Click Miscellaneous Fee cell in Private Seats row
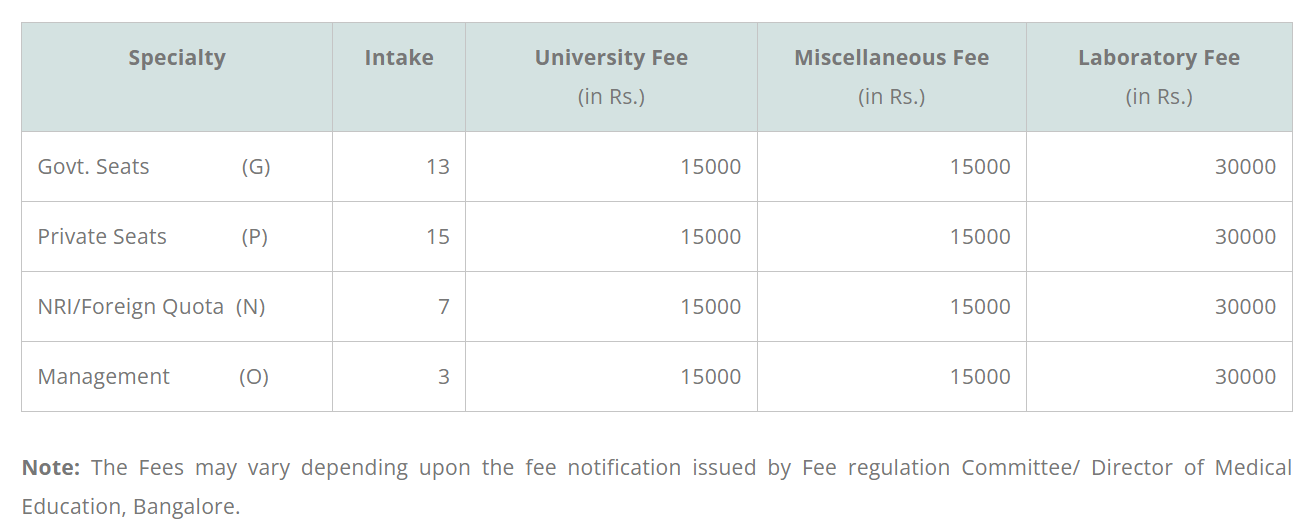1310x531 pixels. pyautogui.click(x=980, y=237)
